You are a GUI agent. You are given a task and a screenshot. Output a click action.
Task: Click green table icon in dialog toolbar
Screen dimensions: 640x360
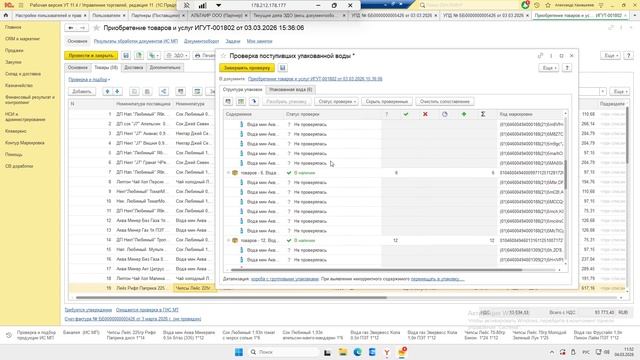241,101
